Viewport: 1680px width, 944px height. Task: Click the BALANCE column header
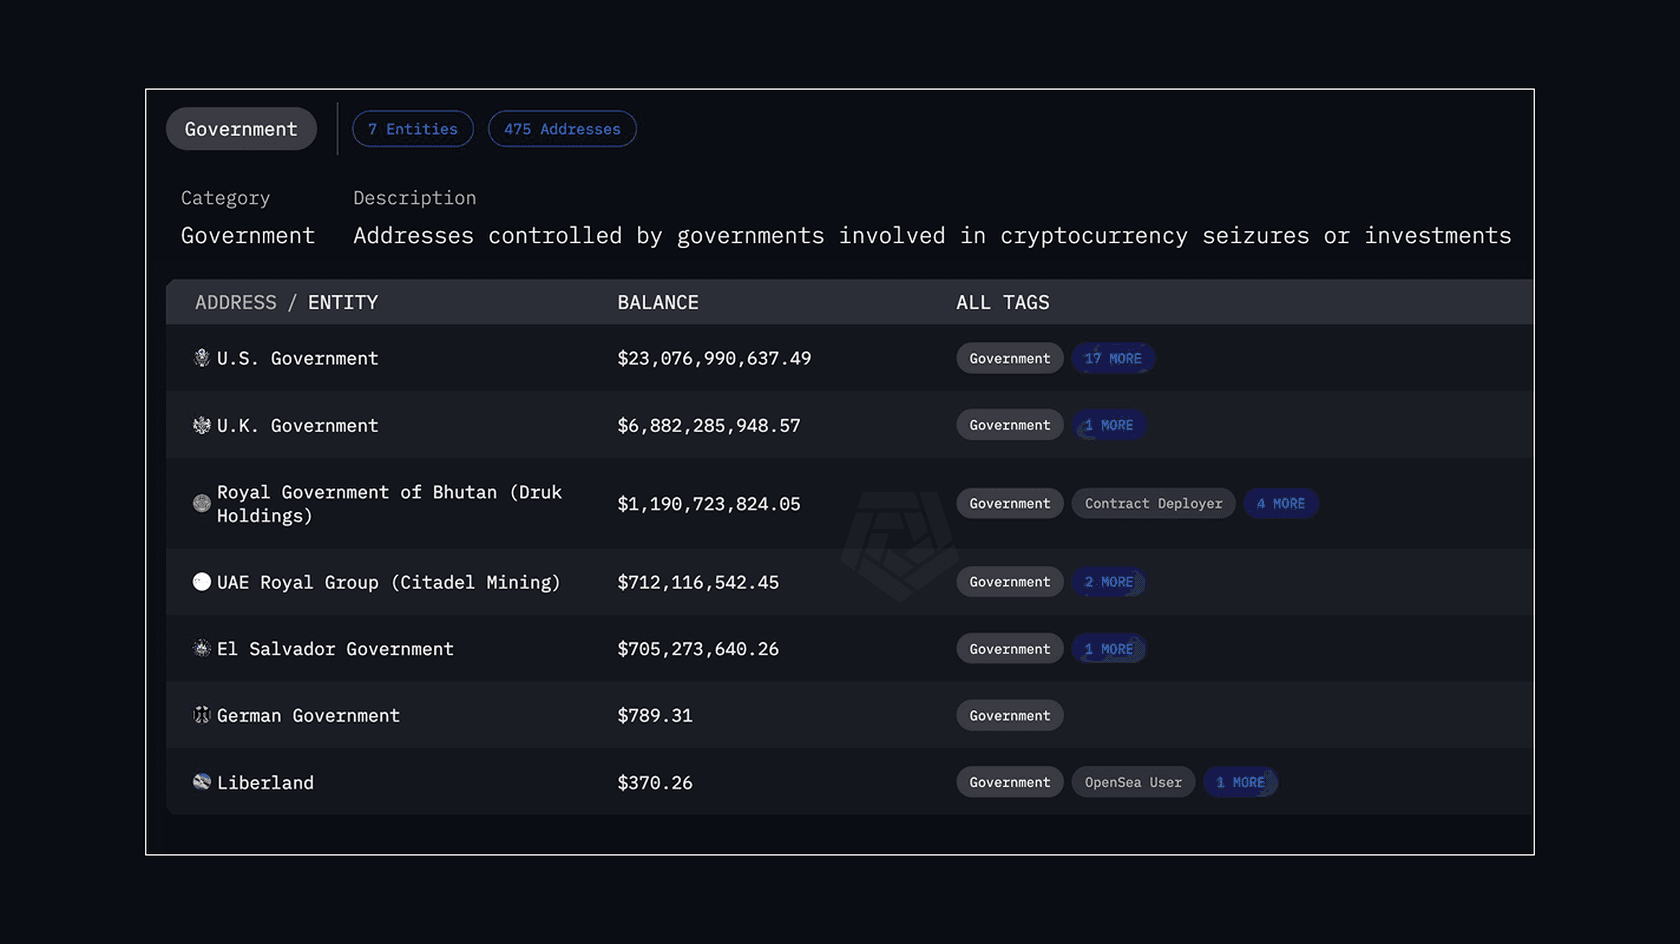(x=658, y=302)
